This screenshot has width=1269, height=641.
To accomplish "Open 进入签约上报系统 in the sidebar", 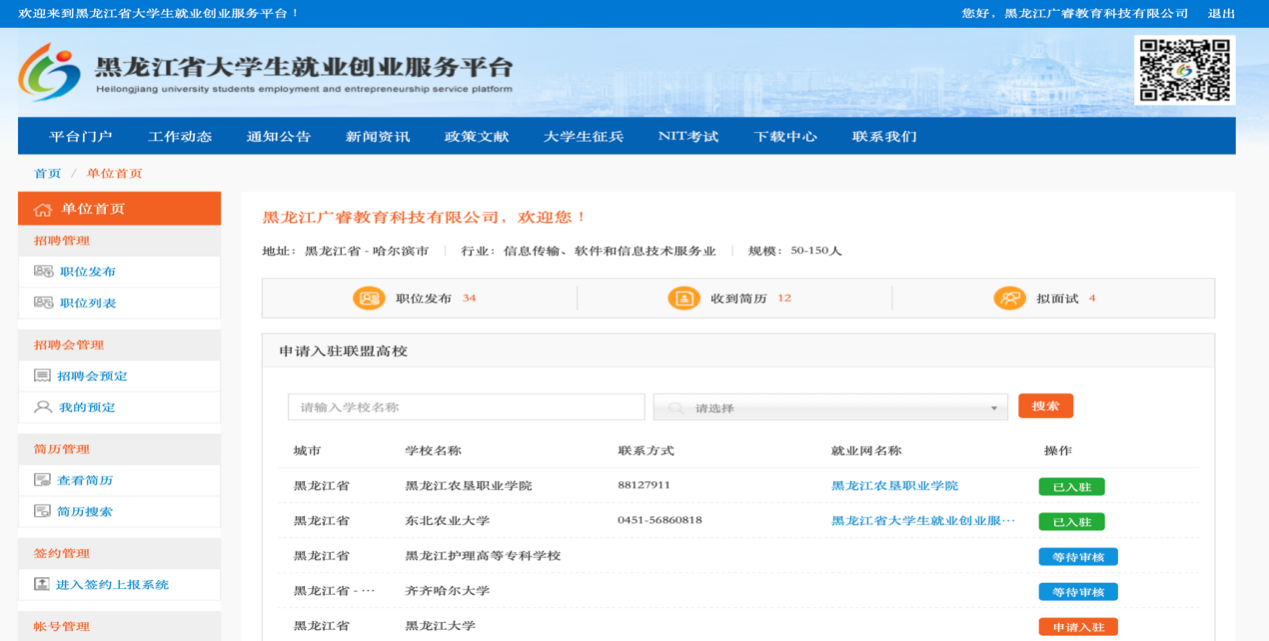I will (112, 584).
